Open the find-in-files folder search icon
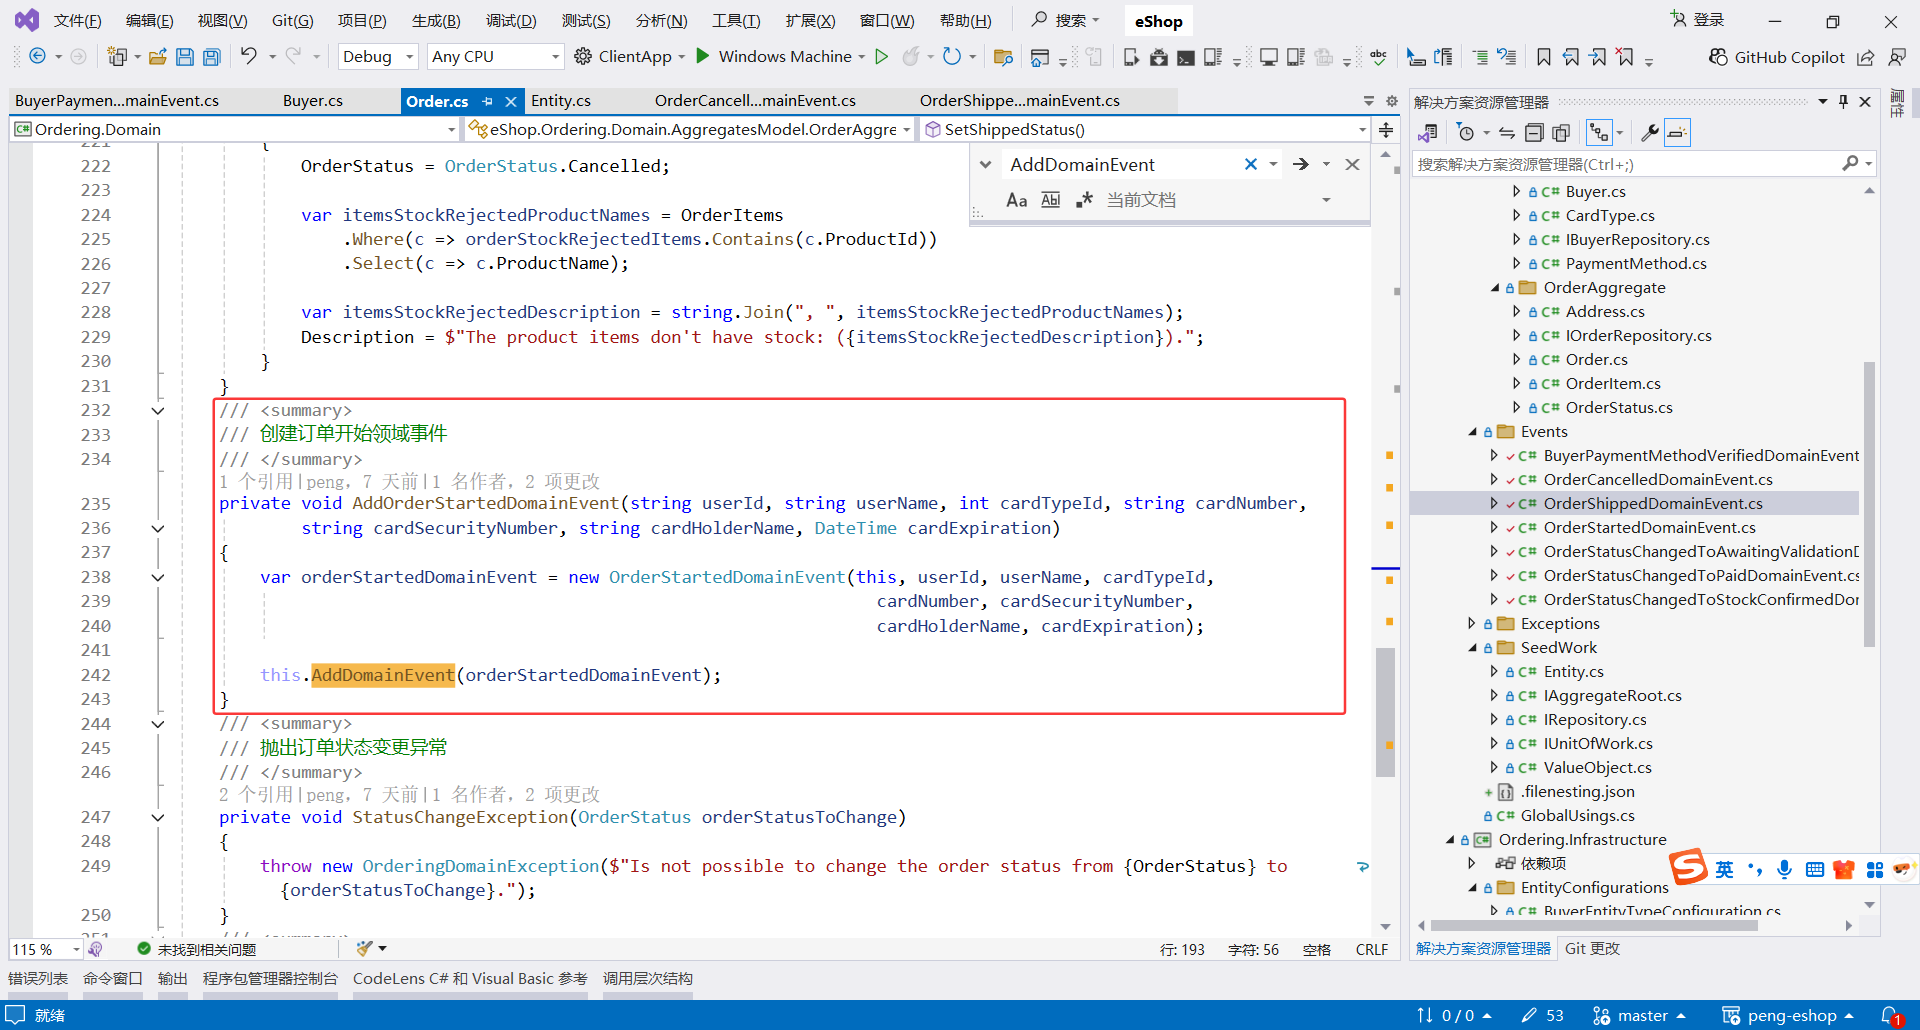 (x=1003, y=57)
